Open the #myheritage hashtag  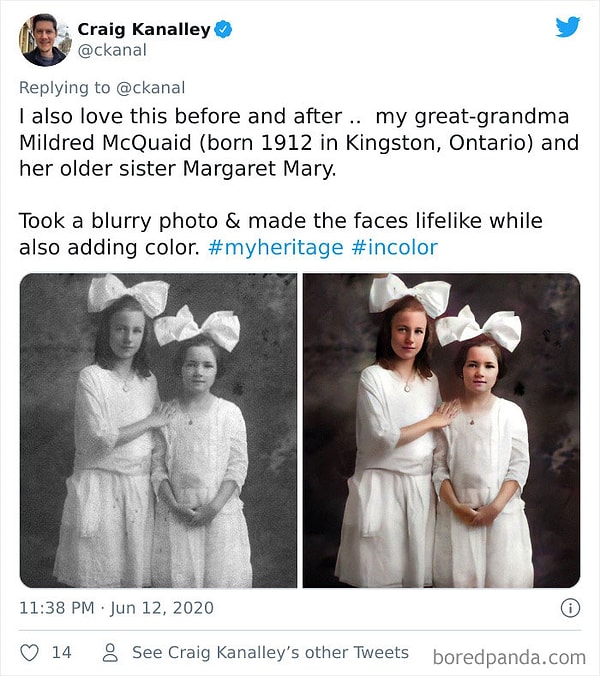pyautogui.click(x=276, y=247)
